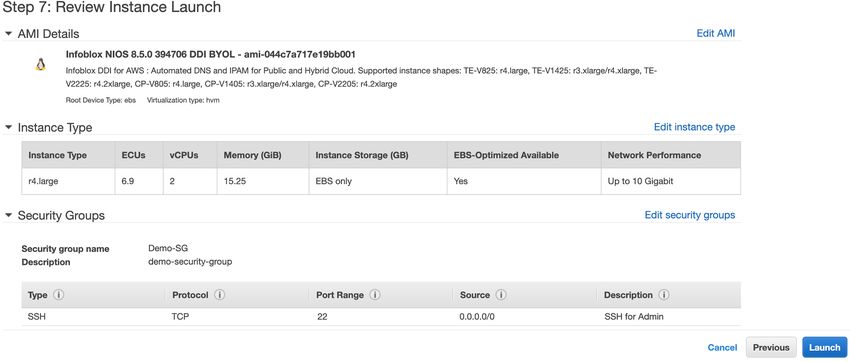Open the Edit AMI link
This screenshot has width=850, height=362.
(x=716, y=33)
